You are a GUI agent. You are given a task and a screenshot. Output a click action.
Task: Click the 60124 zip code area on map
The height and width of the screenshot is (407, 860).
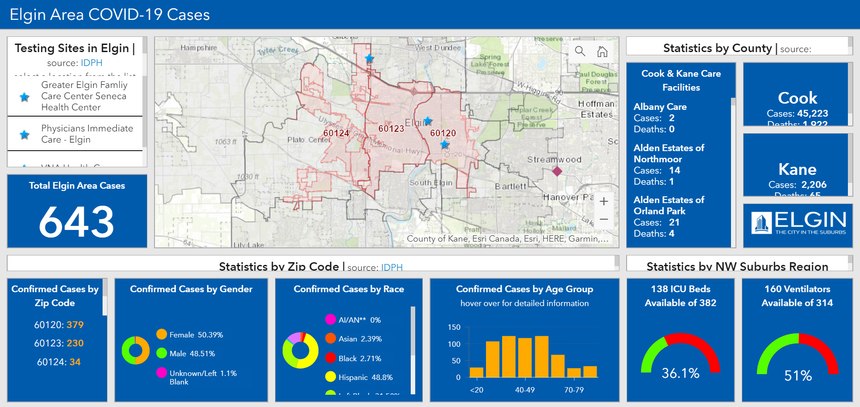click(337, 134)
